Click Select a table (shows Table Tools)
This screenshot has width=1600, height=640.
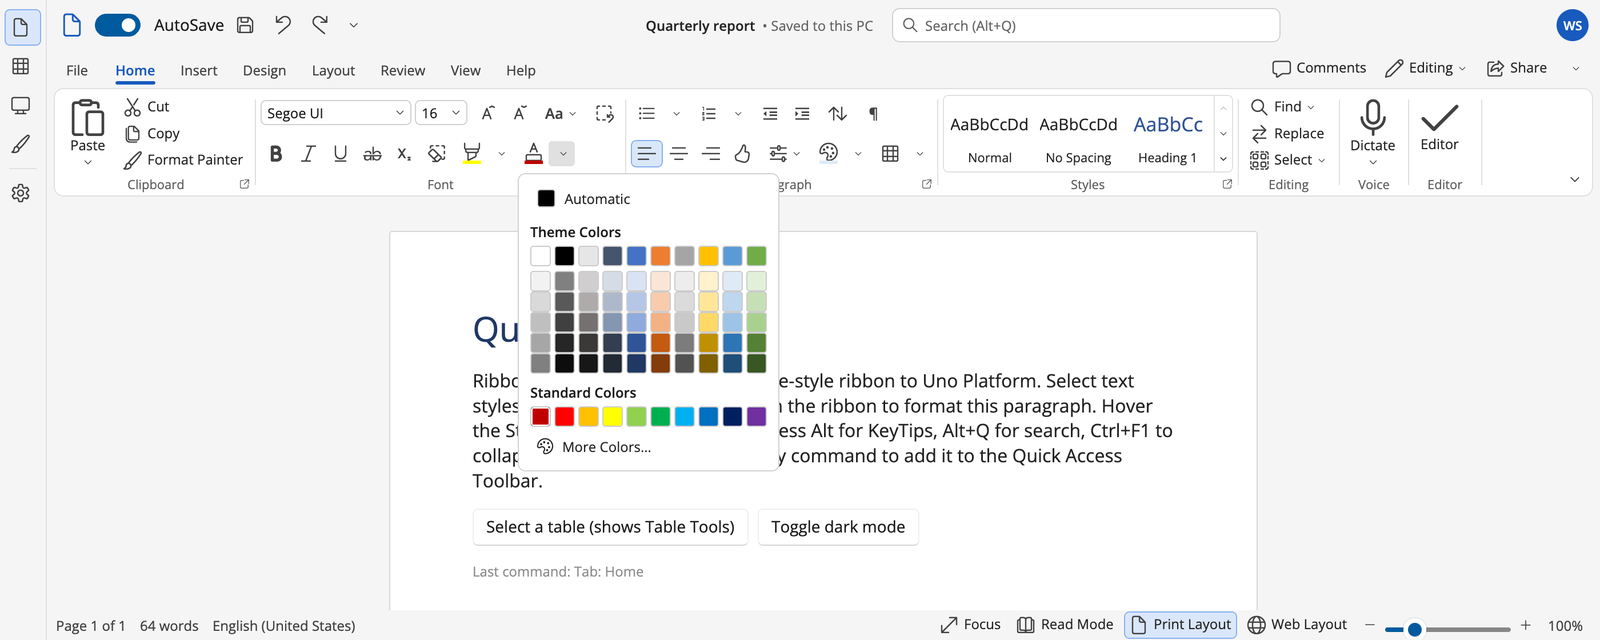coord(610,527)
